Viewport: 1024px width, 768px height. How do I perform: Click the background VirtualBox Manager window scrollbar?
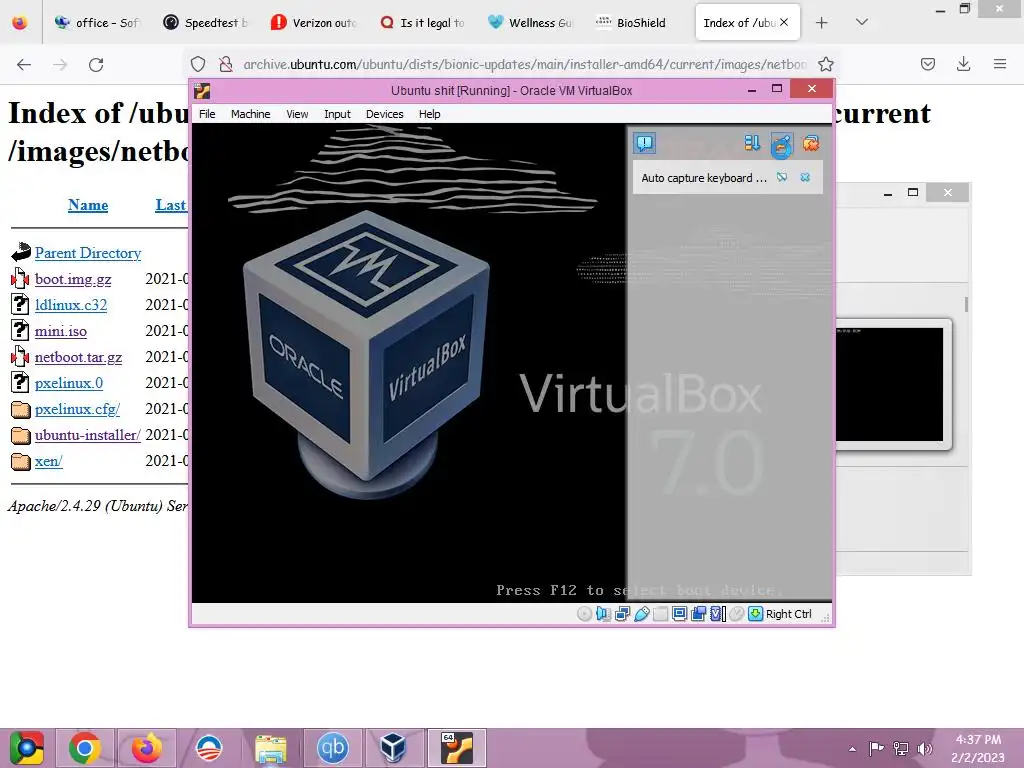966,304
